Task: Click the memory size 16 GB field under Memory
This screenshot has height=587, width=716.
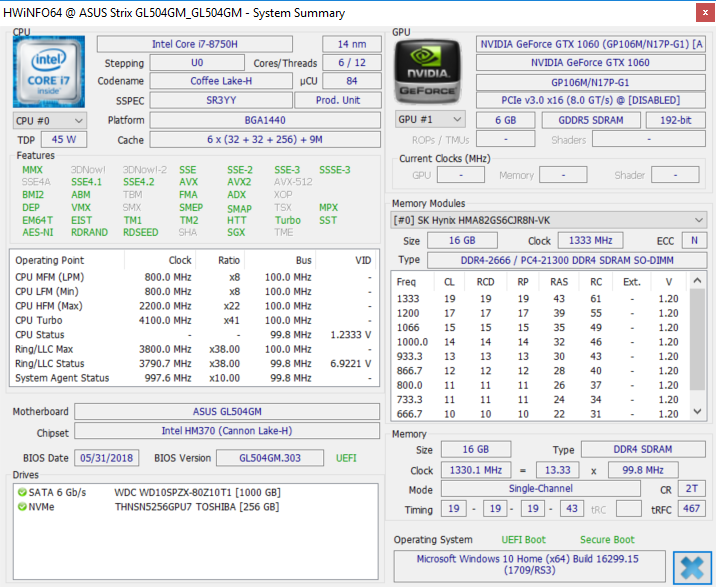Action: [x=476, y=450]
